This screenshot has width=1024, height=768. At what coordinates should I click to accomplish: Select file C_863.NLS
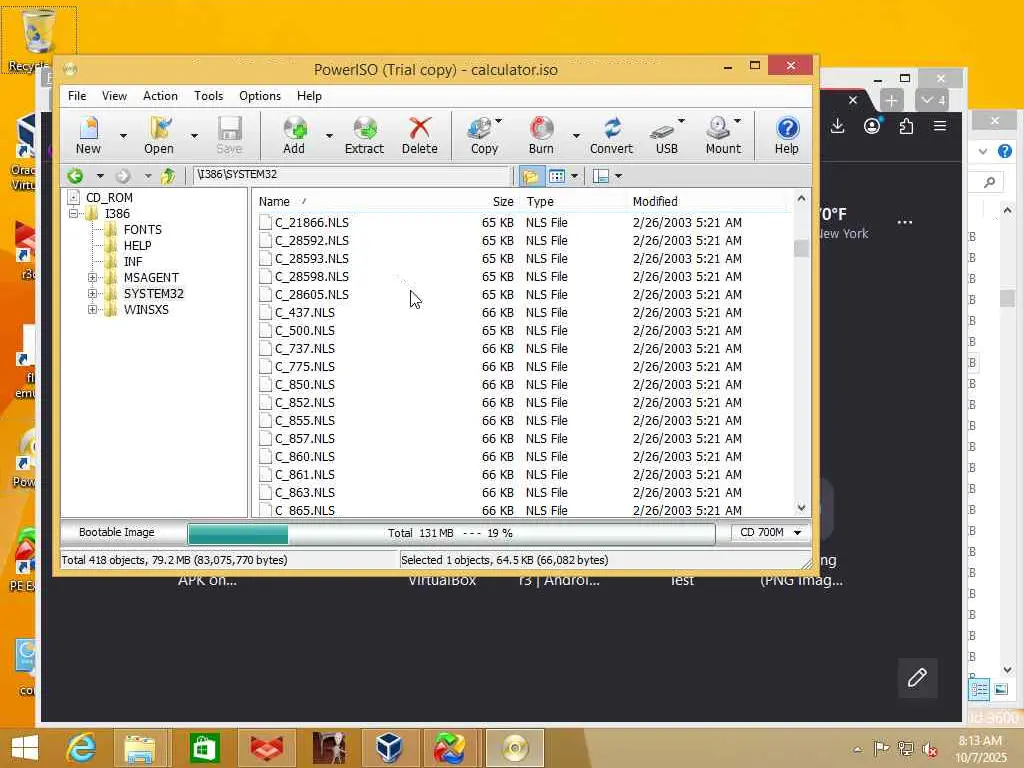(x=304, y=492)
